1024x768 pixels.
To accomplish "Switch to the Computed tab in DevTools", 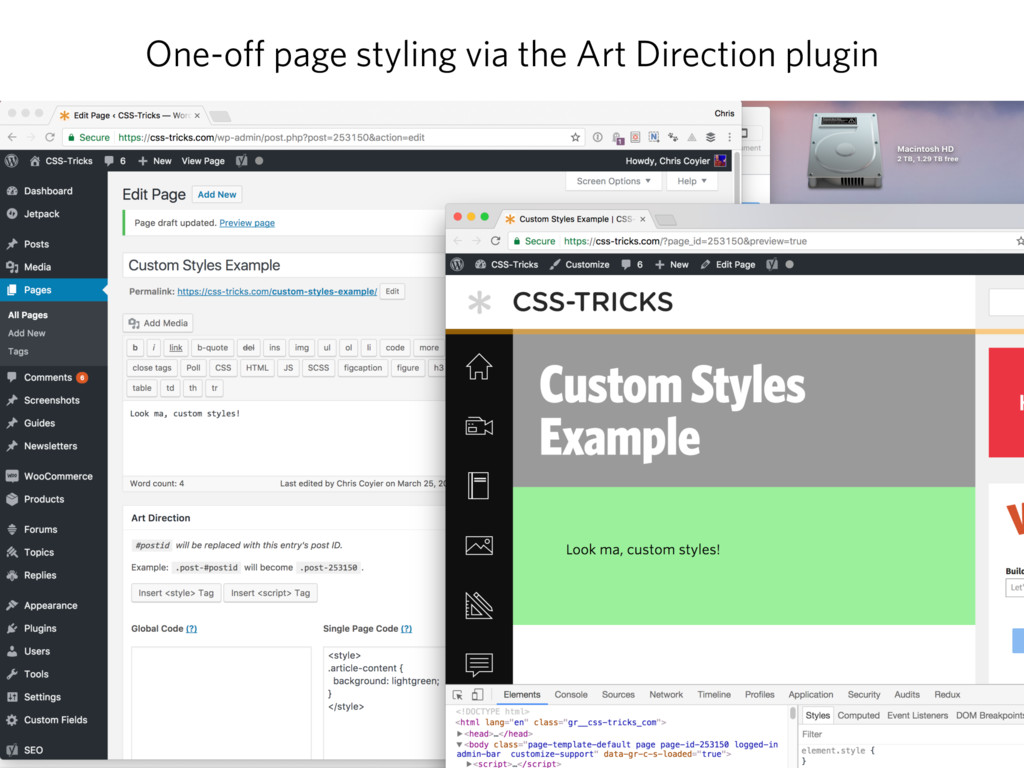I will (858, 716).
